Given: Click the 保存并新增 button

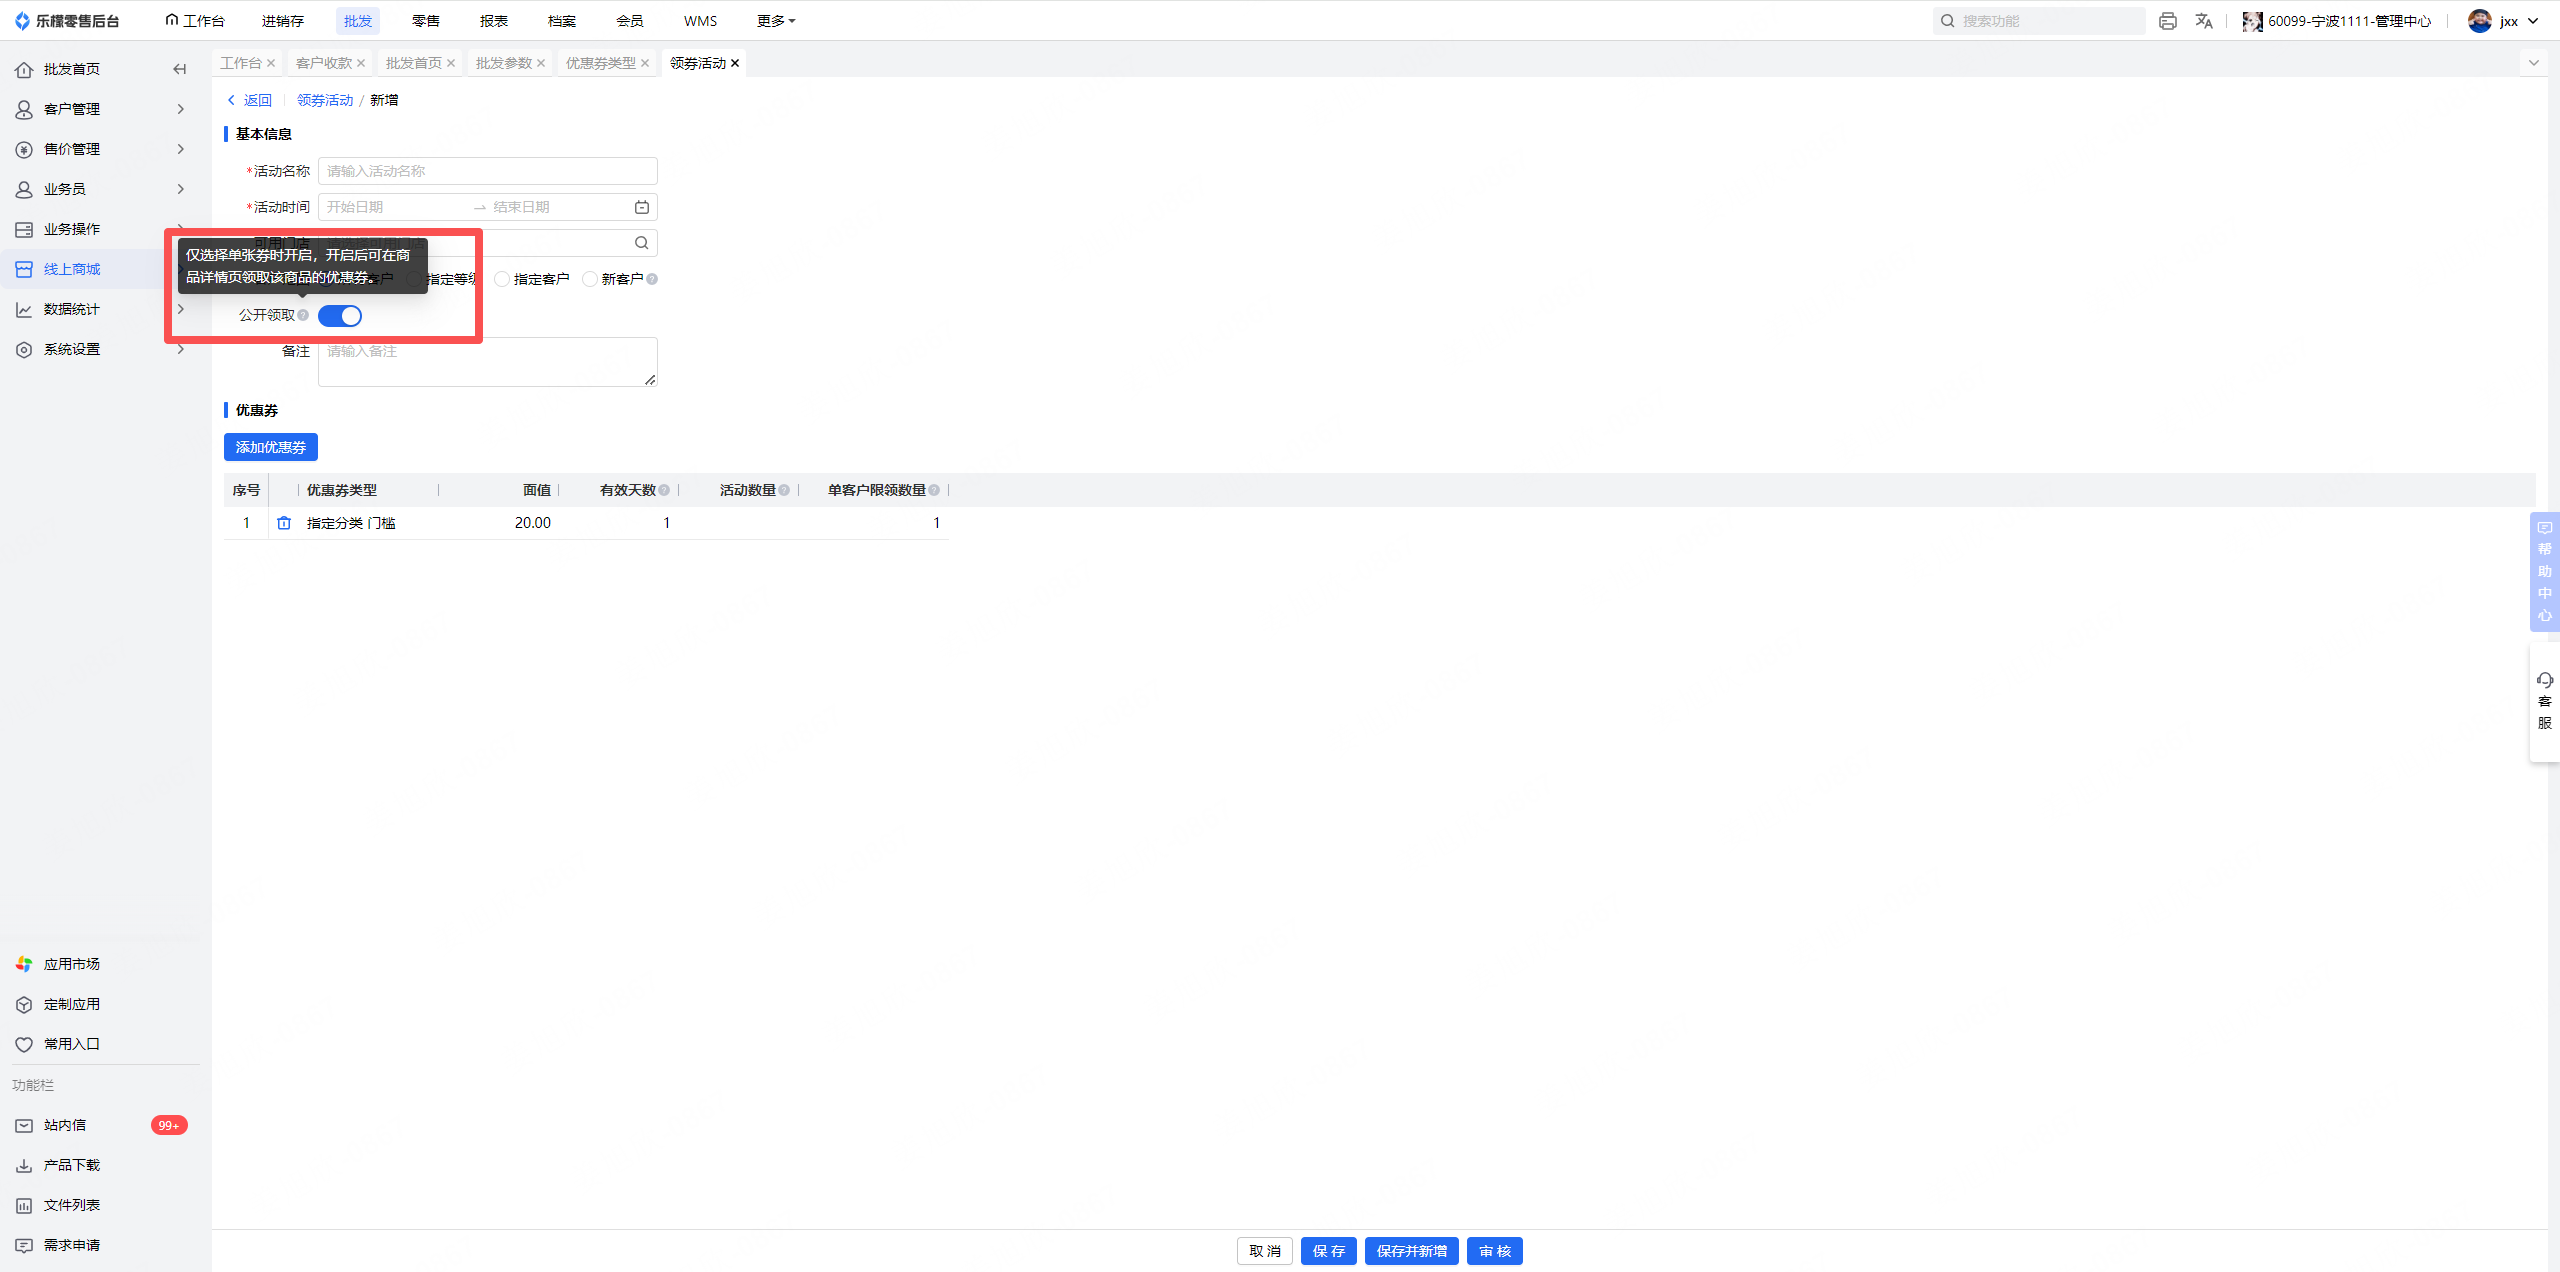Looking at the screenshot, I should pyautogui.click(x=1412, y=1251).
